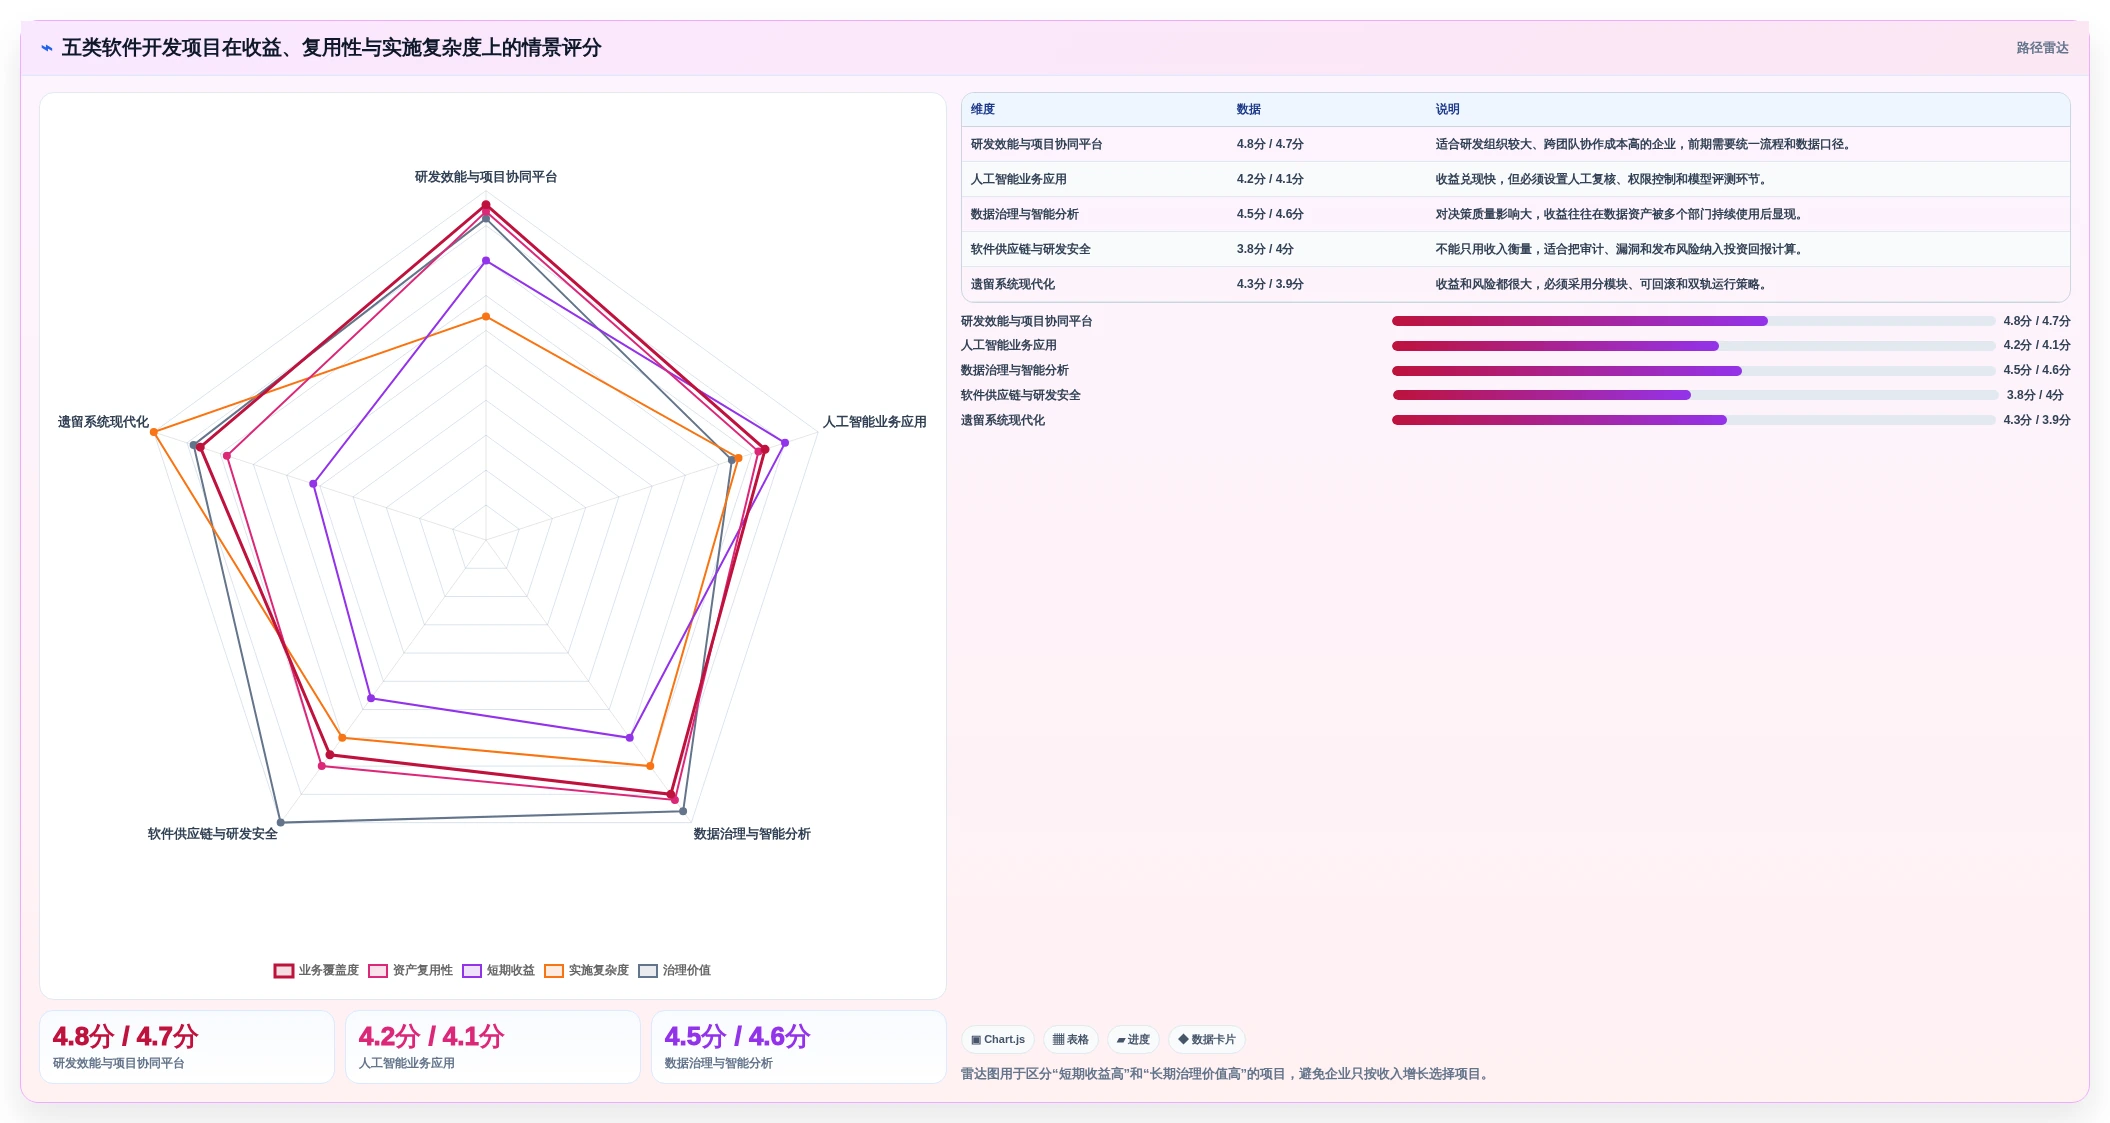The image size is (2110, 1123).
Task: Hide the 短期收益 dataset via legend
Action: pyautogui.click(x=498, y=970)
